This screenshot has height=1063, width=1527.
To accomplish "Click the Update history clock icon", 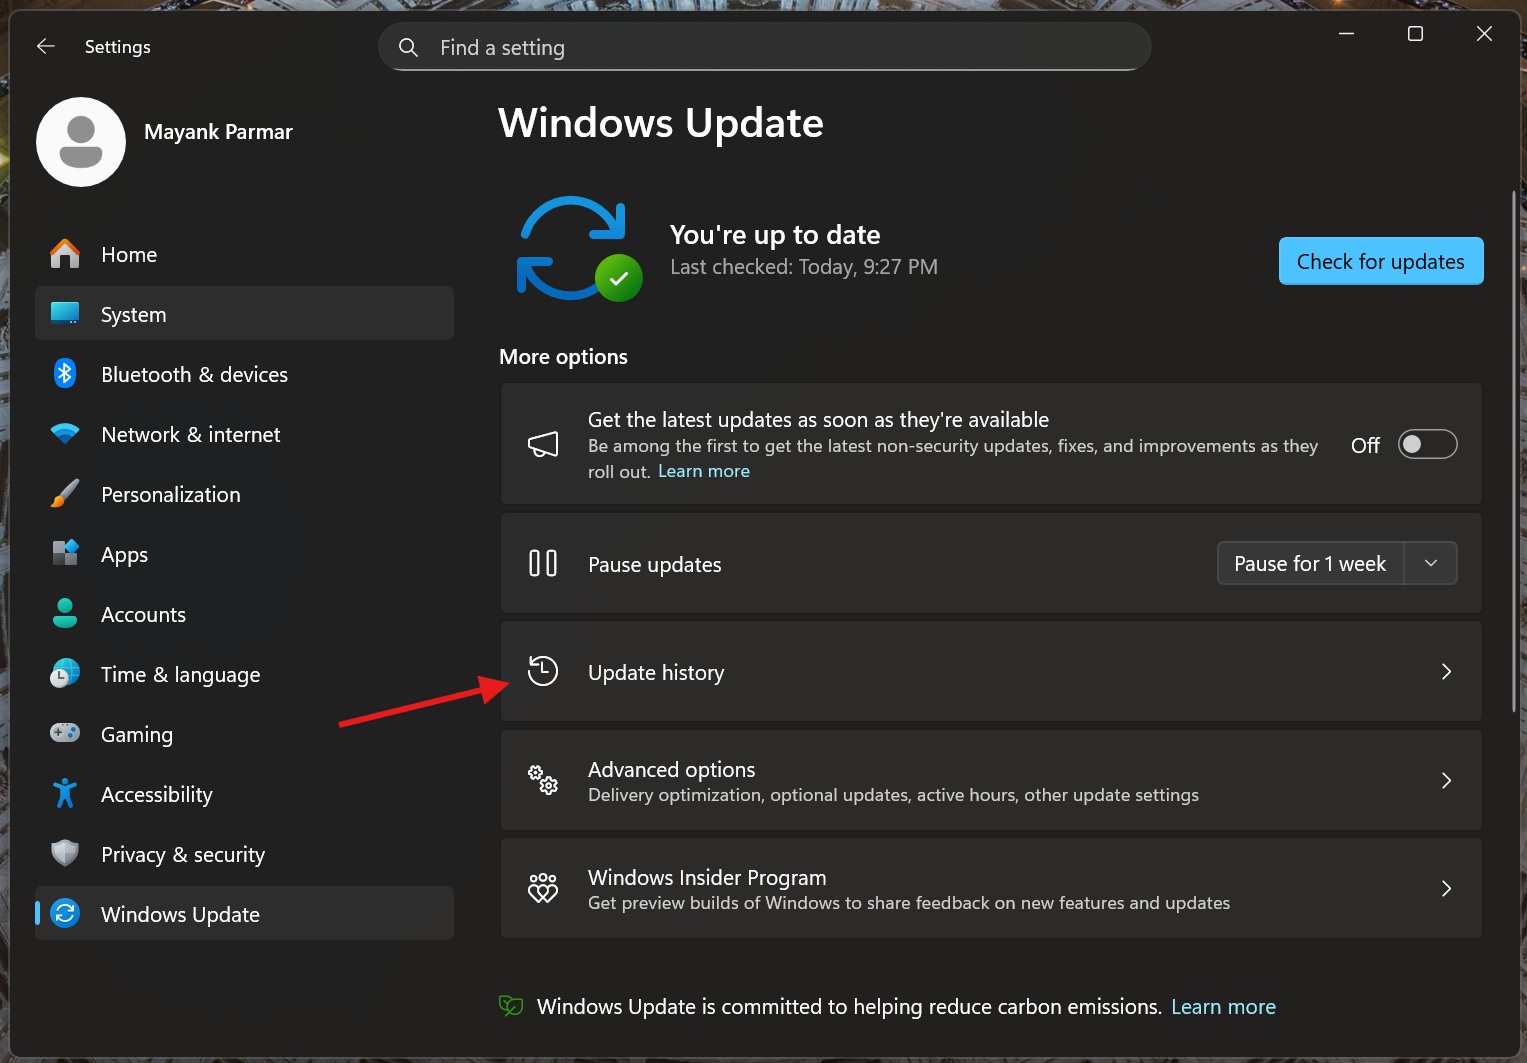I will 543,671.
